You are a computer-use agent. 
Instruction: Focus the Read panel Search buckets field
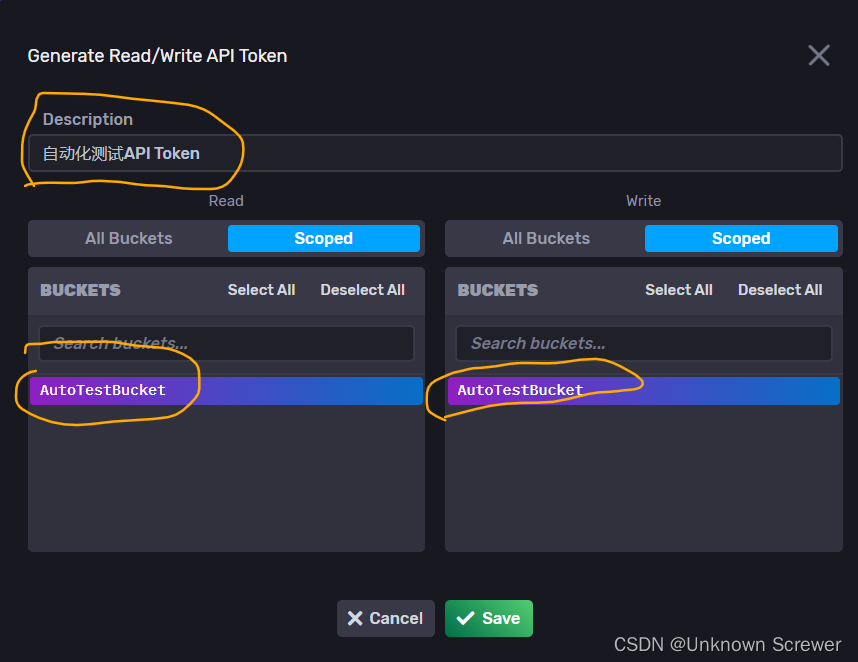[x=226, y=344]
